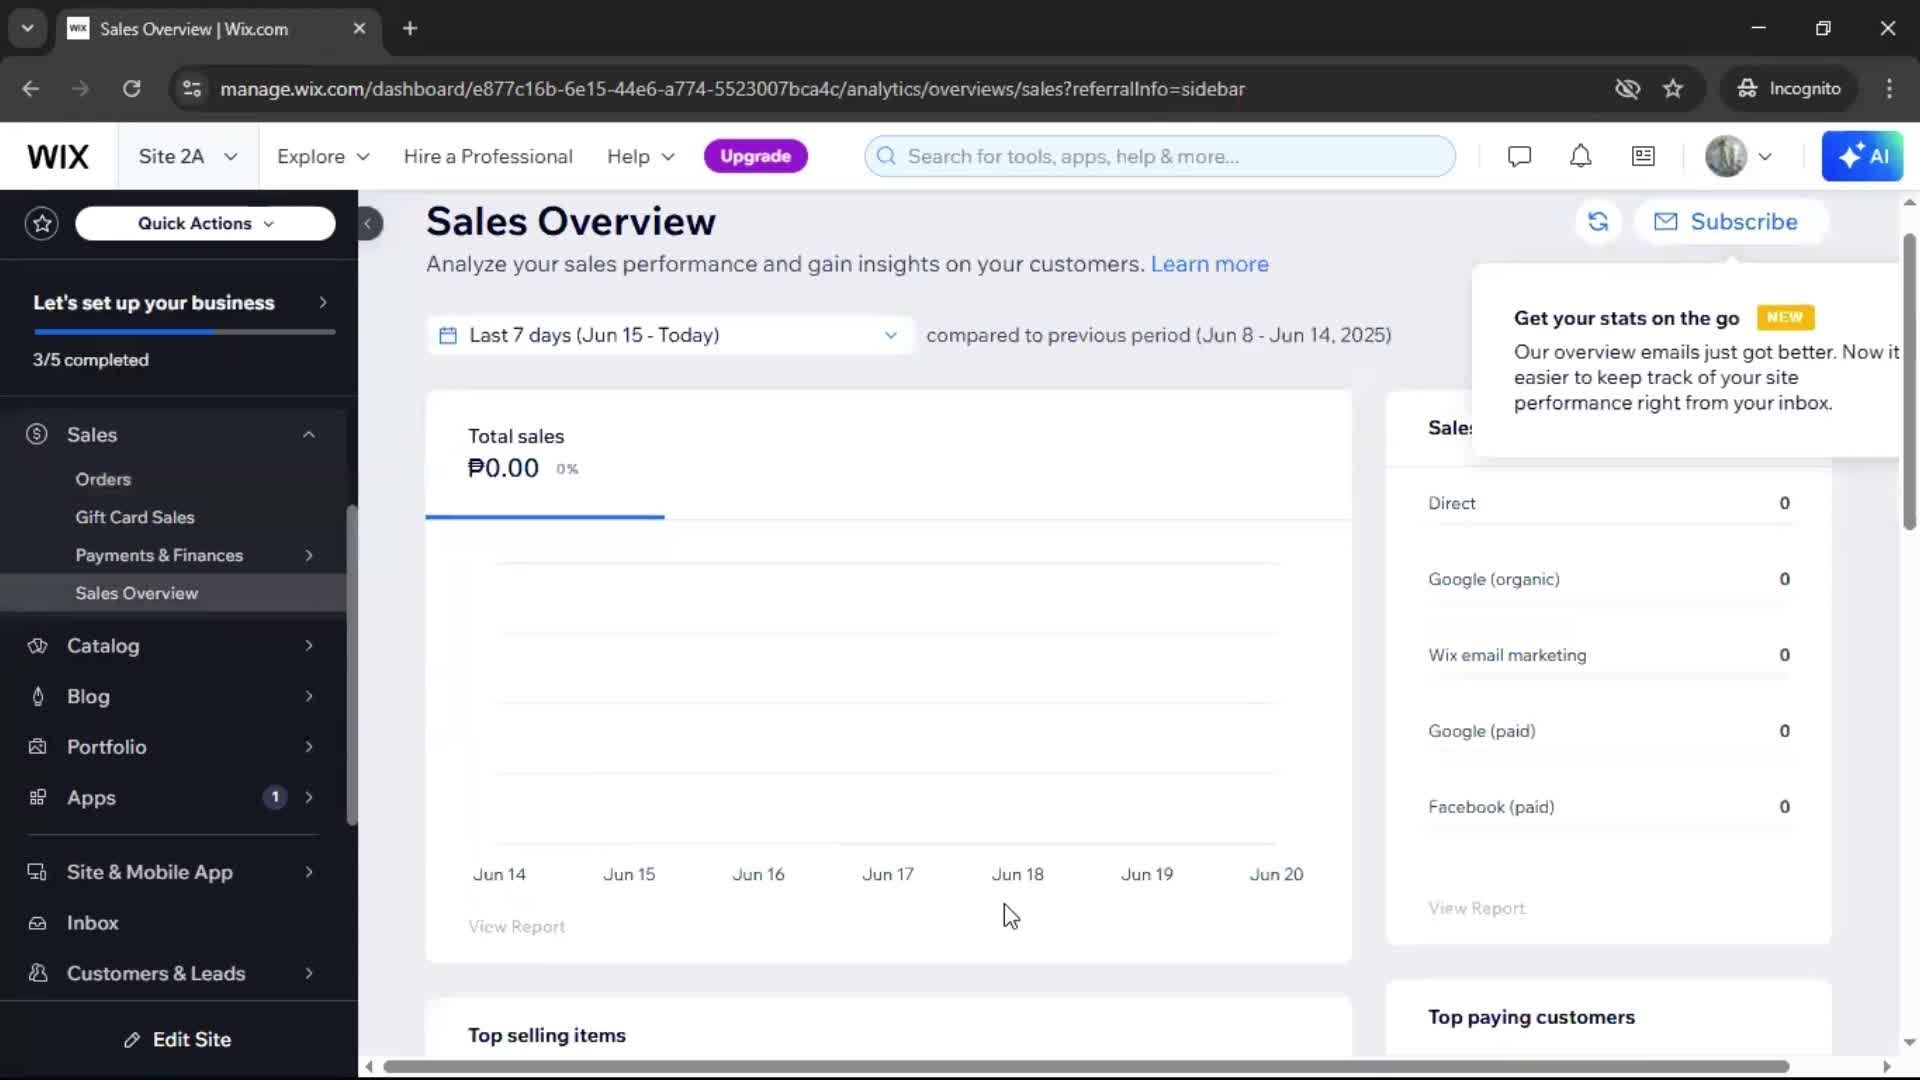
Task: Expand the Payments & Finances submenu arrow
Action: pos(309,556)
